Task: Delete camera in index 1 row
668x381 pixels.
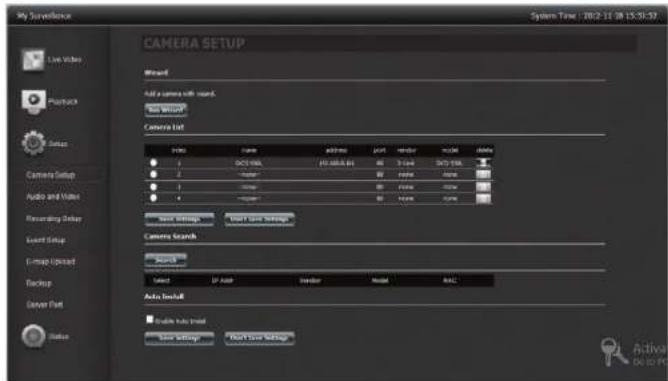Action: [x=483, y=163]
